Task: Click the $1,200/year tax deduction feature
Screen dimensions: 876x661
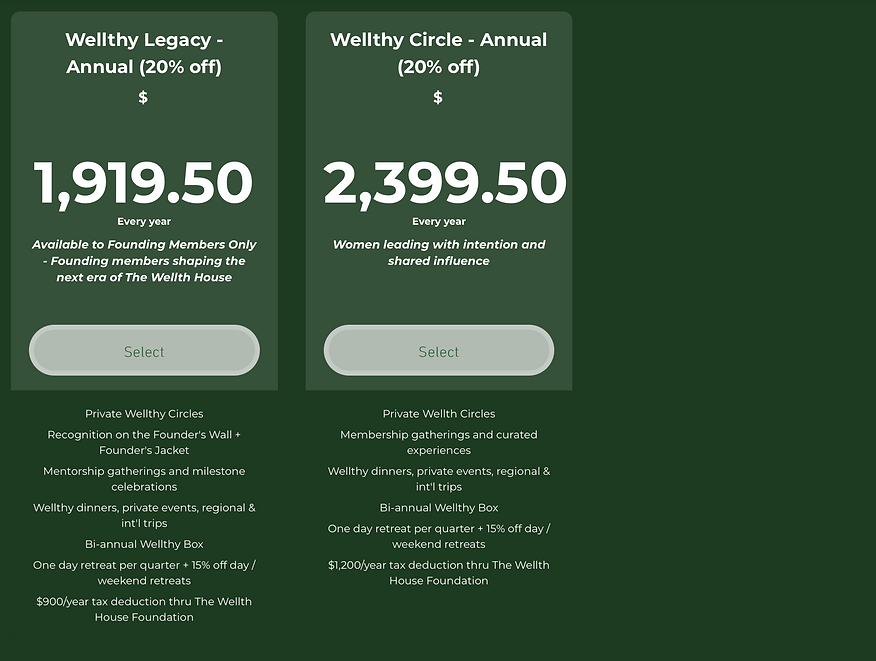Action: point(439,572)
